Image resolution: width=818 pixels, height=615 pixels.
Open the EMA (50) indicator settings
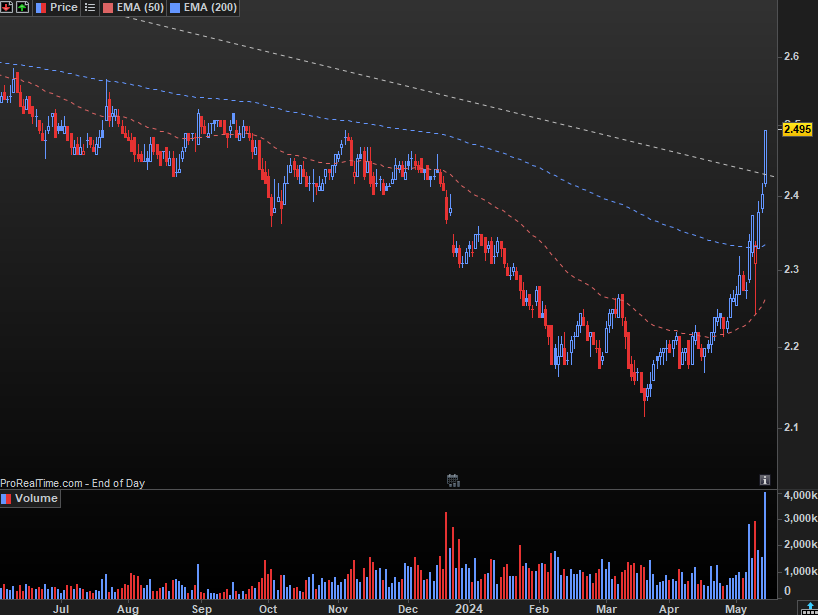tap(134, 7)
